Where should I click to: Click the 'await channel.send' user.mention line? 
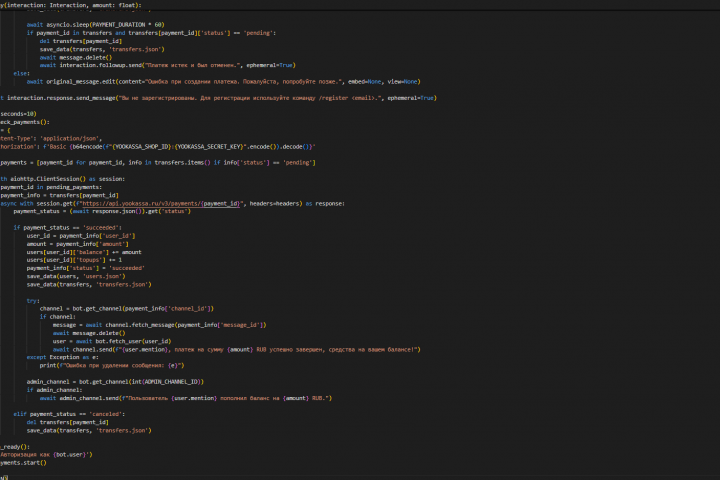click(236, 350)
